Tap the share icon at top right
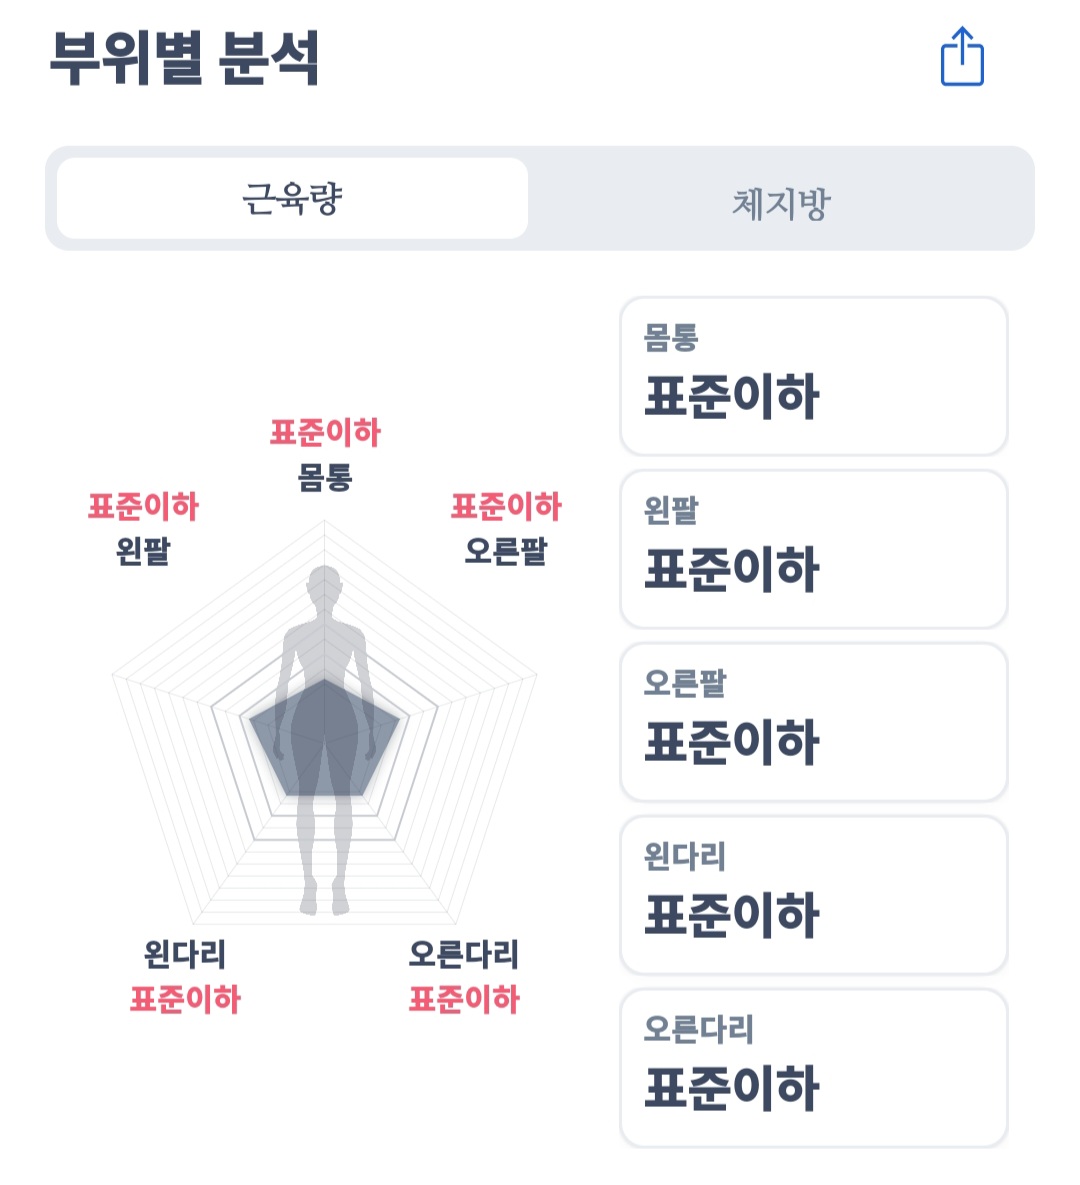Image resolution: width=1080 pixels, height=1185 pixels. pos(962,57)
